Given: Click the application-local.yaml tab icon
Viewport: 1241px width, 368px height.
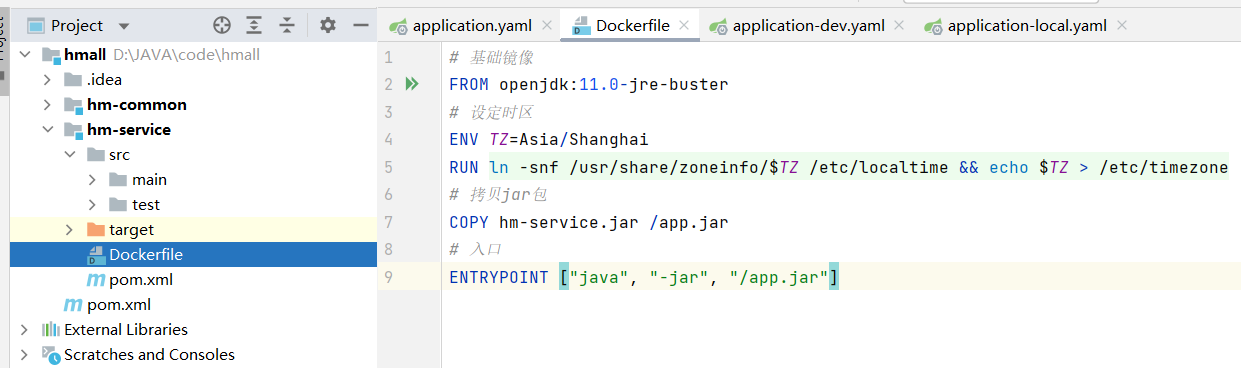Looking at the screenshot, I should click(933, 27).
